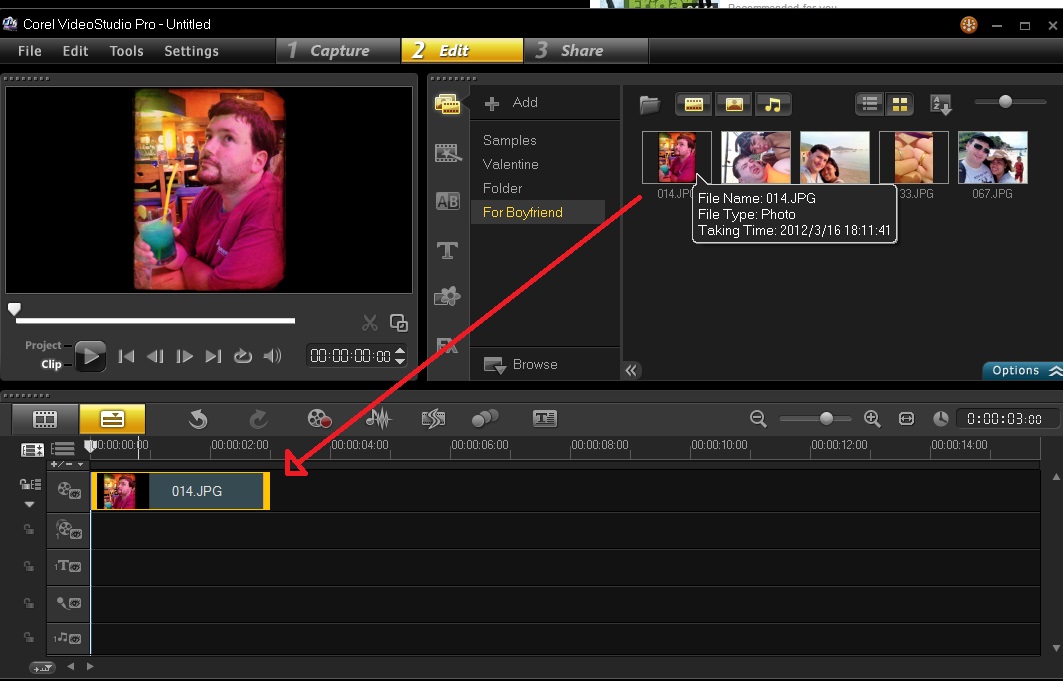The width and height of the screenshot is (1063, 681).
Task: Open the Subtitle Editor icon
Action: click(x=545, y=419)
